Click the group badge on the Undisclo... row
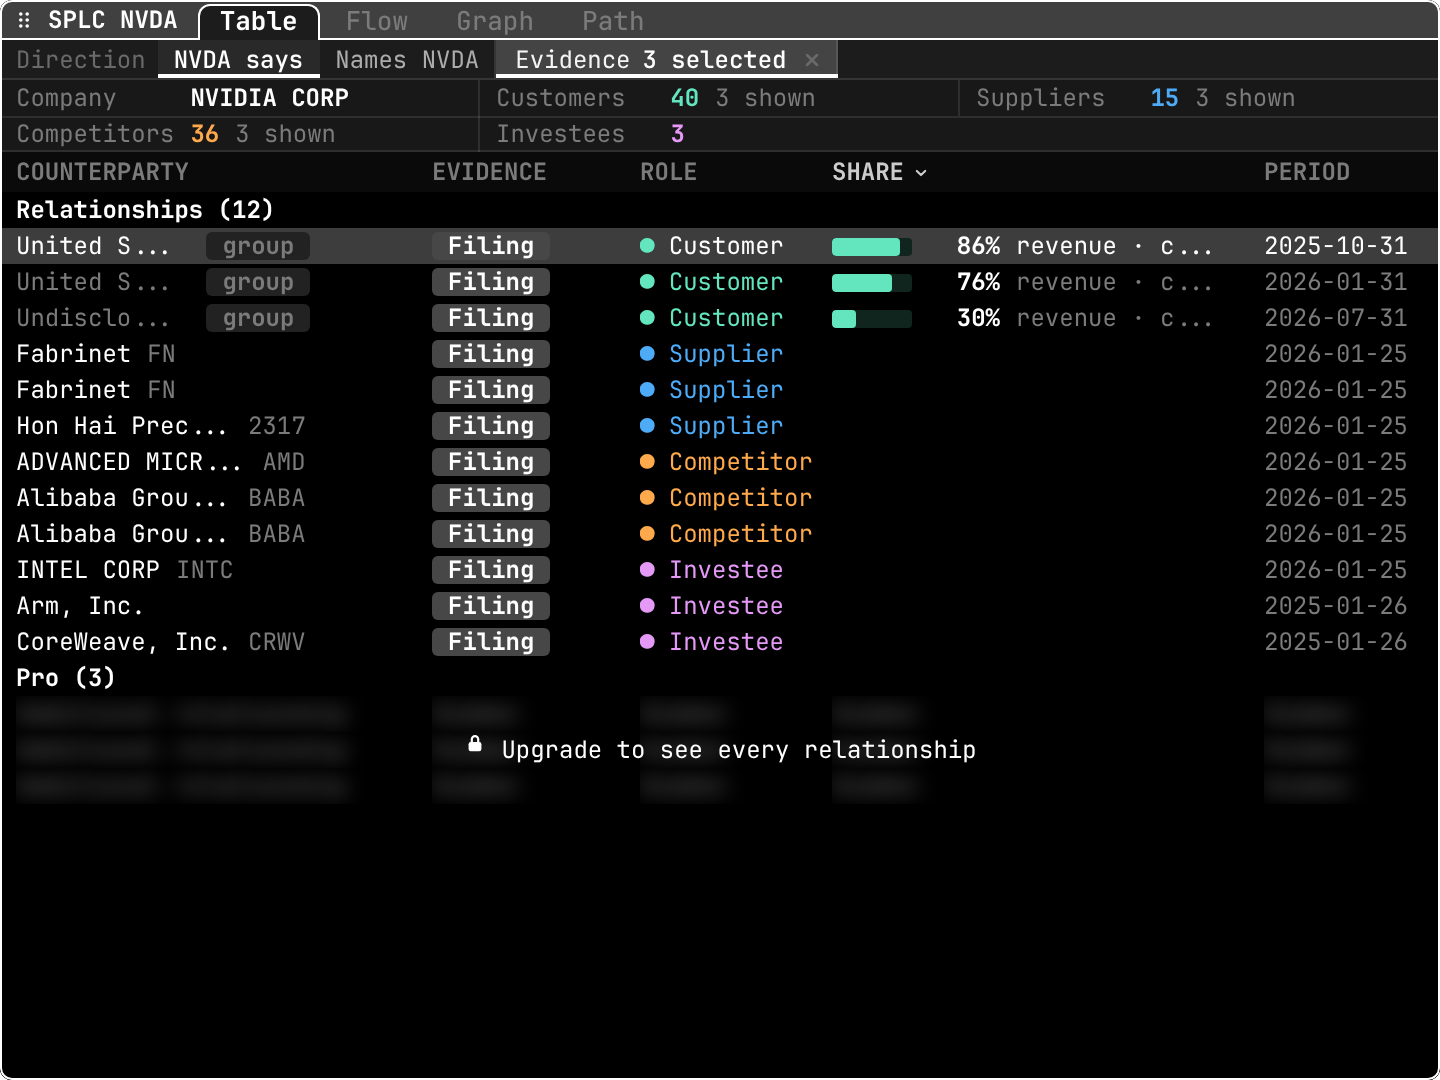 coord(258,318)
